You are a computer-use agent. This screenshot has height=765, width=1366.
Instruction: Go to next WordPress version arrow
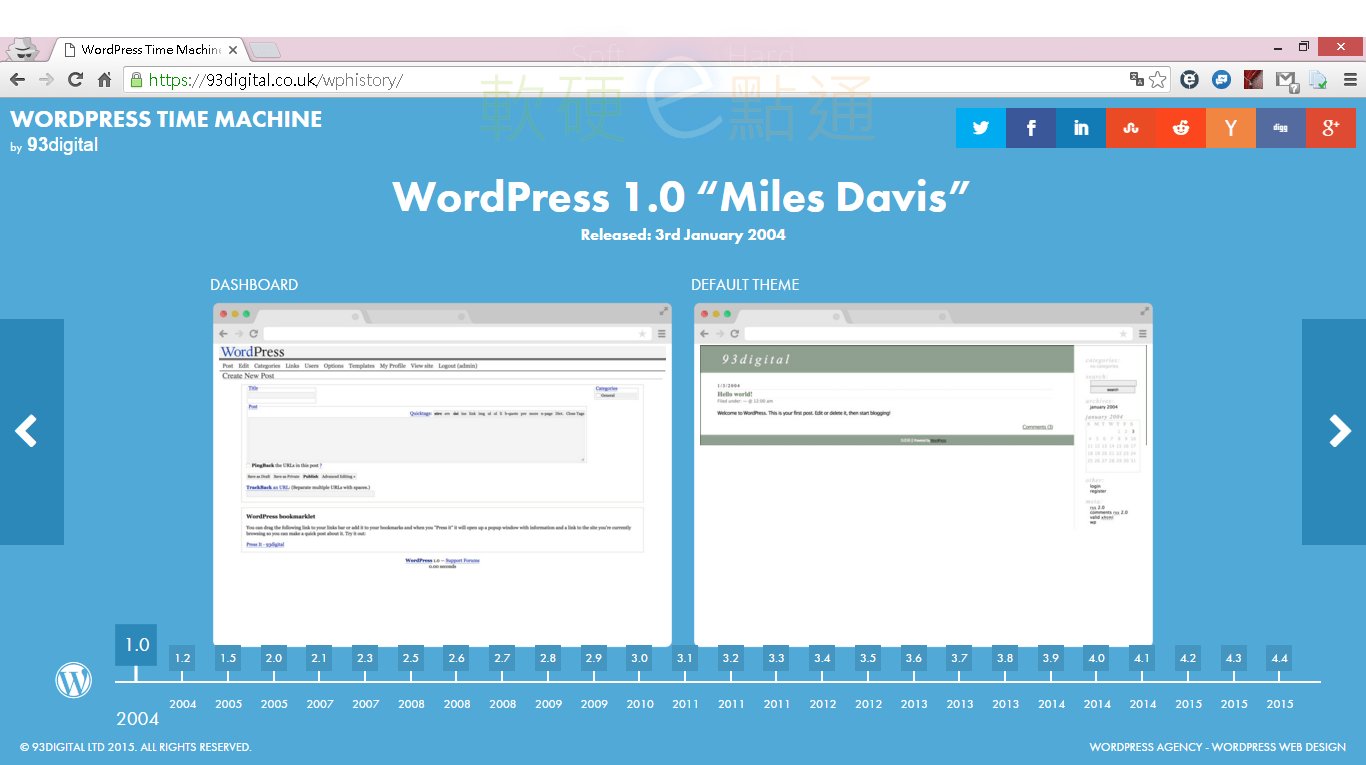point(1334,432)
